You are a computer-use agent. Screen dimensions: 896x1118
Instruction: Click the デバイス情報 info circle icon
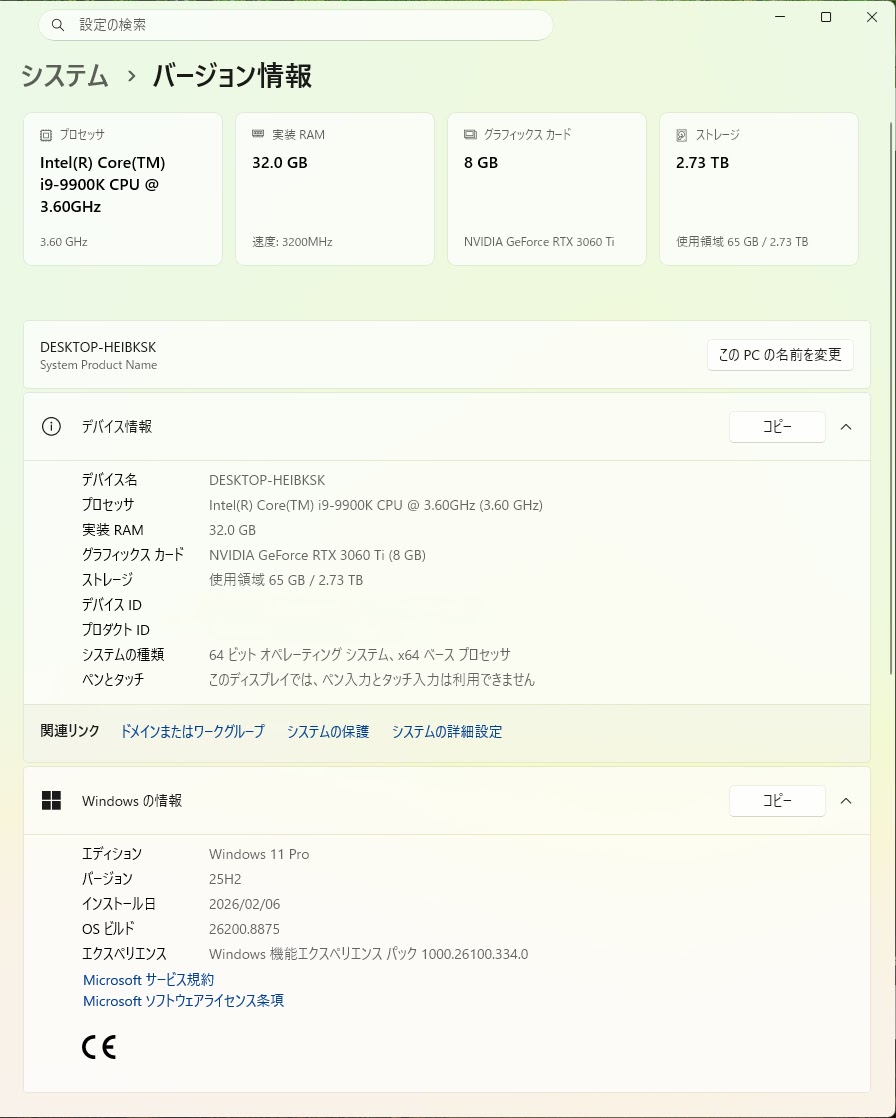(x=51, y=426)
